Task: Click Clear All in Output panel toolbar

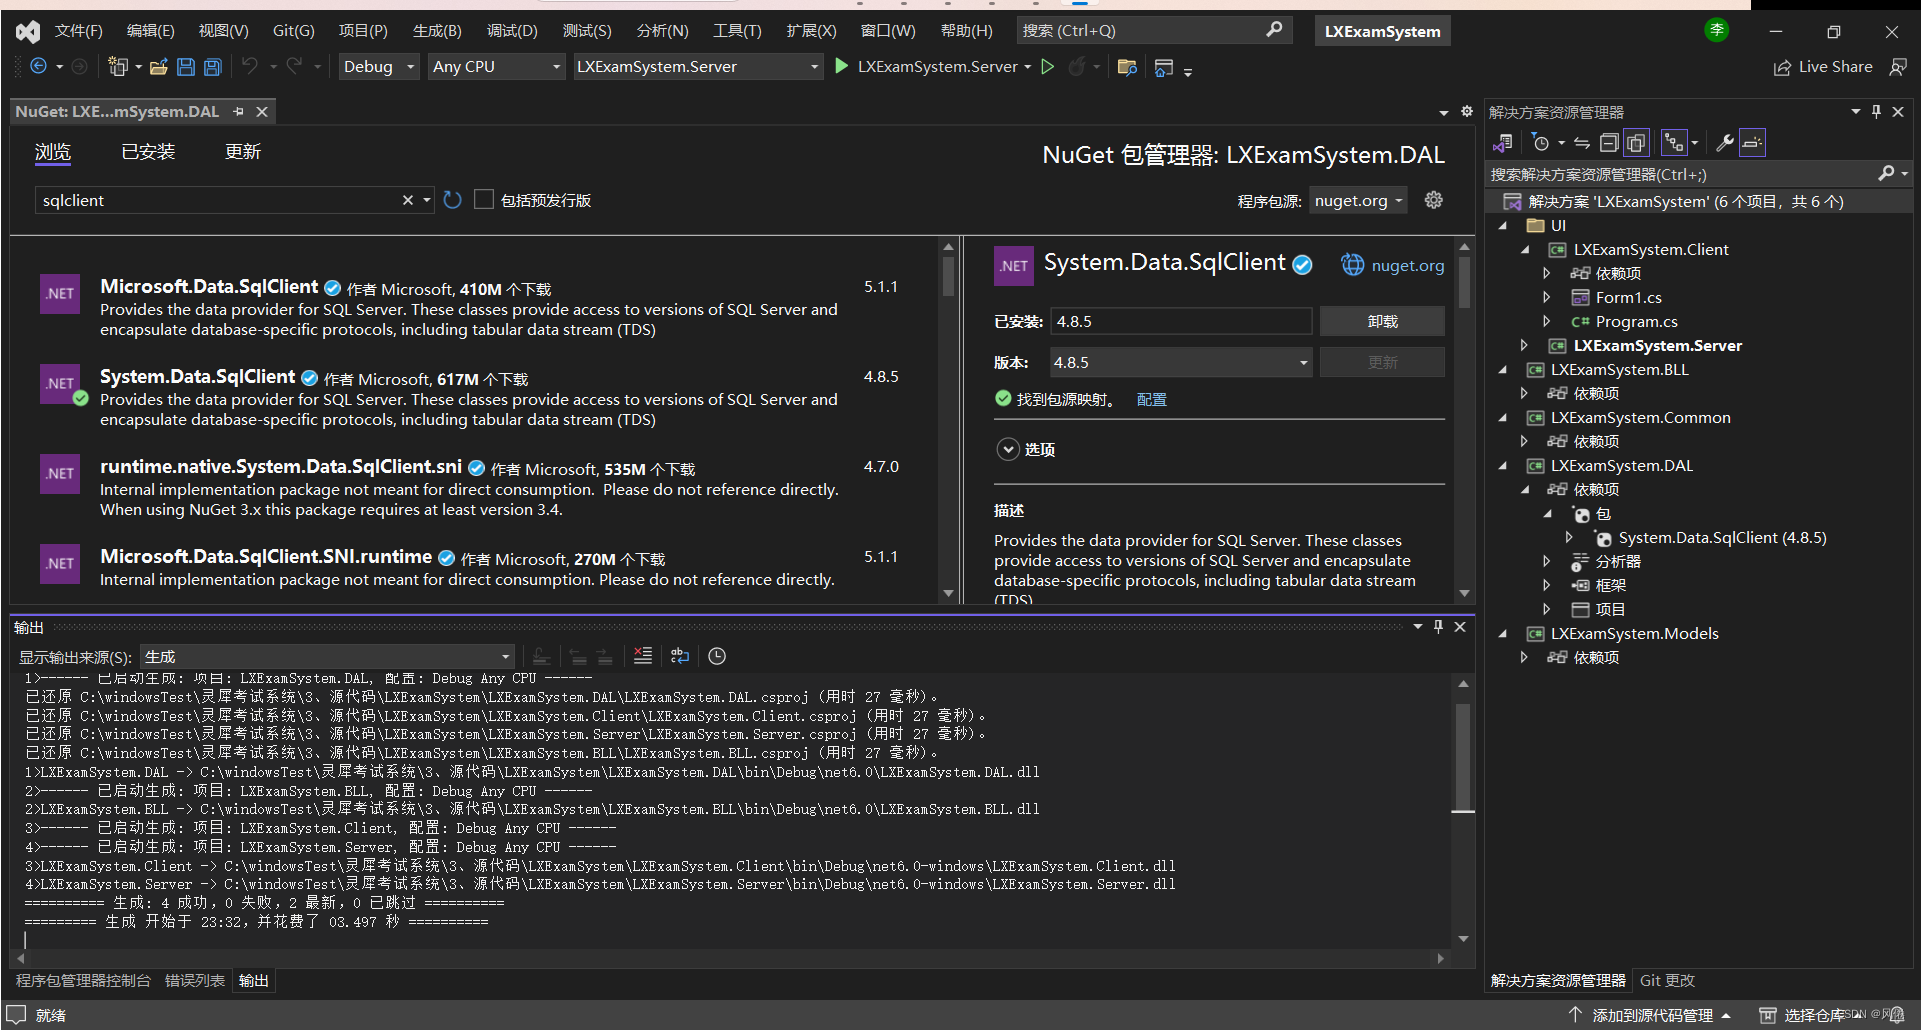Action: (x=643, y=656)
